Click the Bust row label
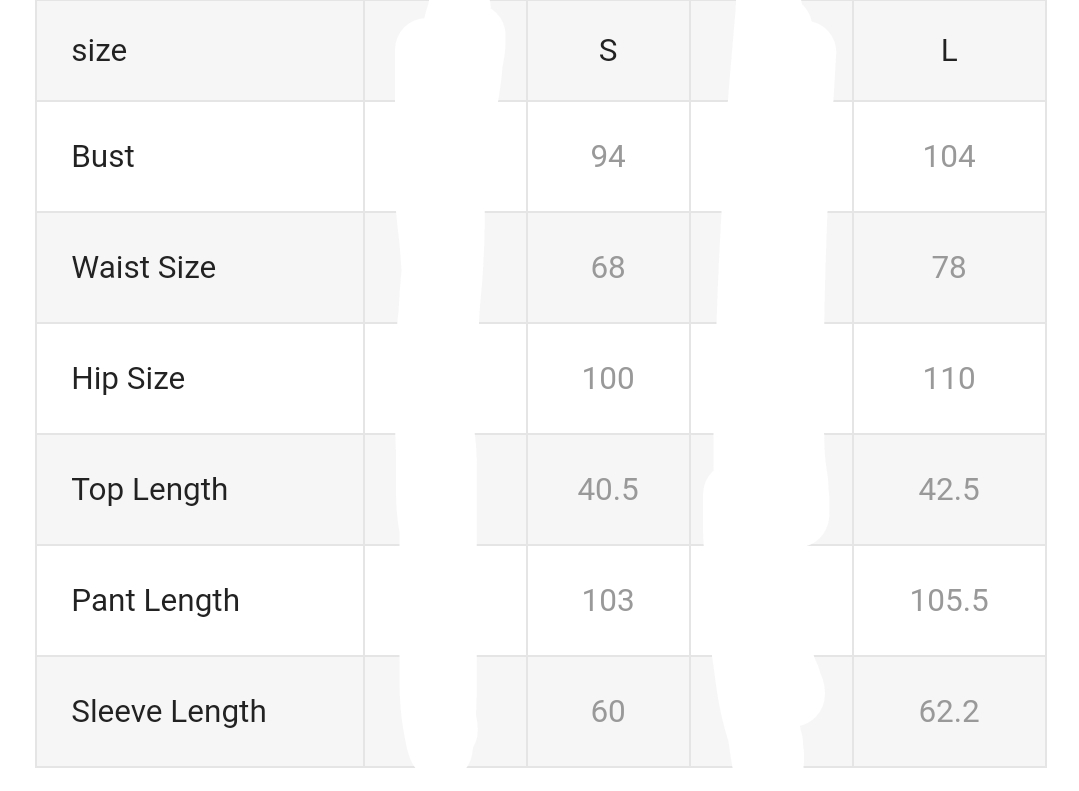The width and height of the screenshot is (1079, 791). [x=103, y=157]
